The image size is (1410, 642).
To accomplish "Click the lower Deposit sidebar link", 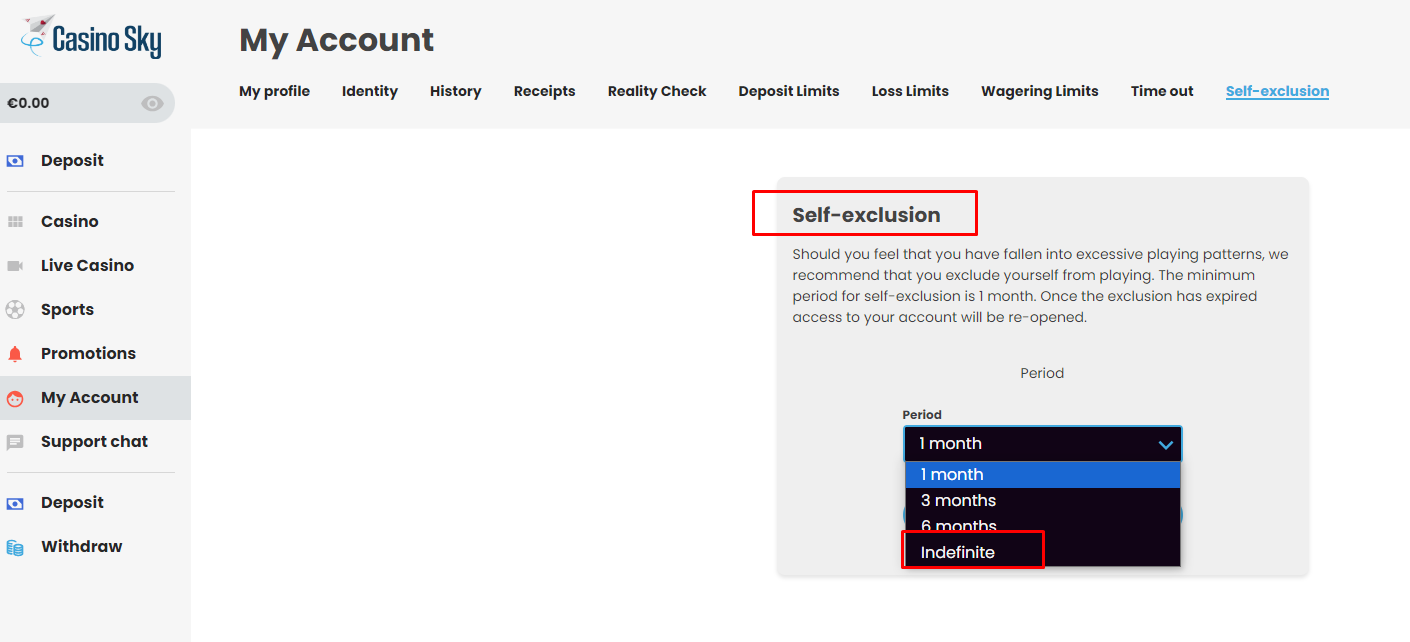I will [x=72, y=503].
